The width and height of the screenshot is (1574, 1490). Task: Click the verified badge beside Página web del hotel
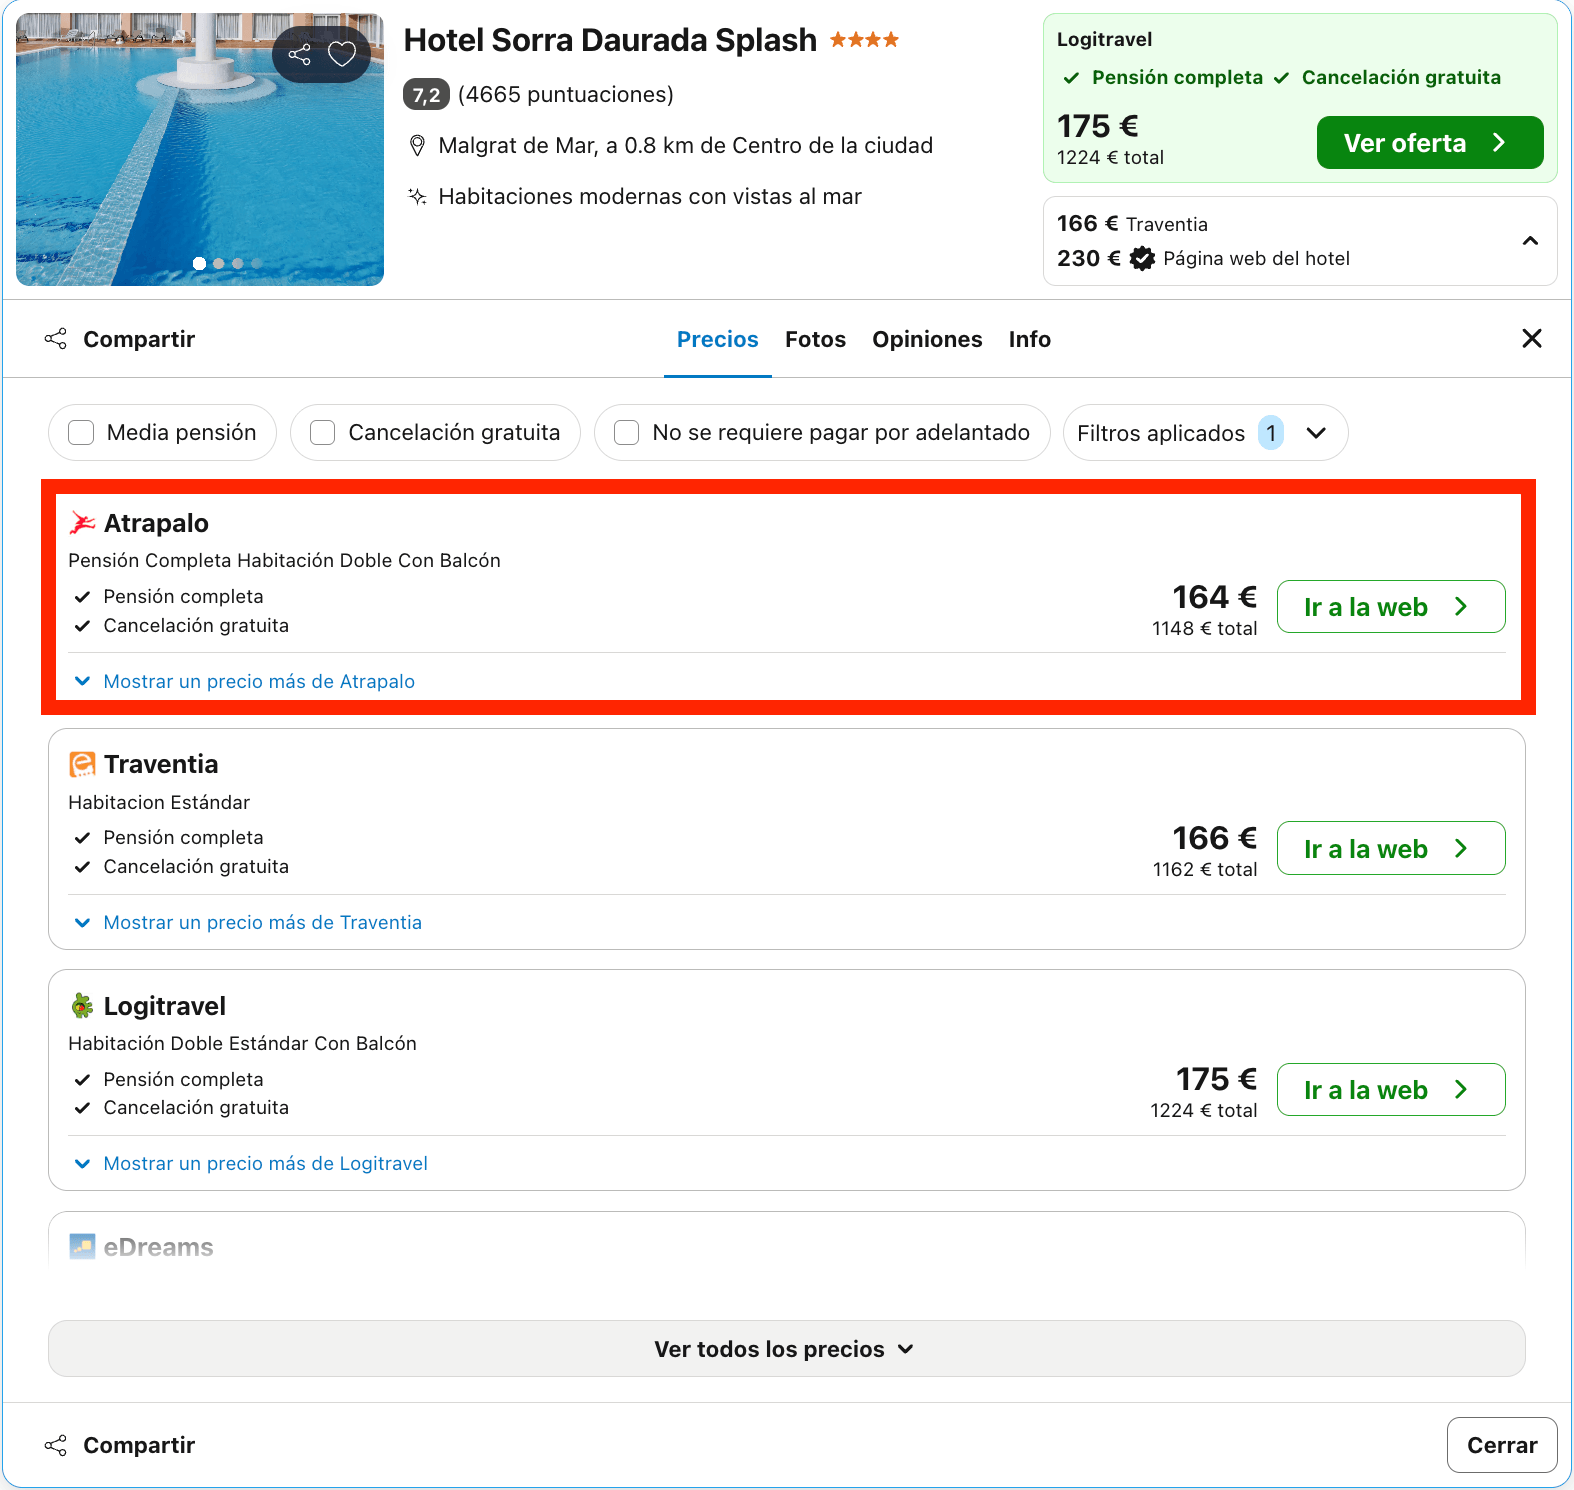[x=1142, y=259]
